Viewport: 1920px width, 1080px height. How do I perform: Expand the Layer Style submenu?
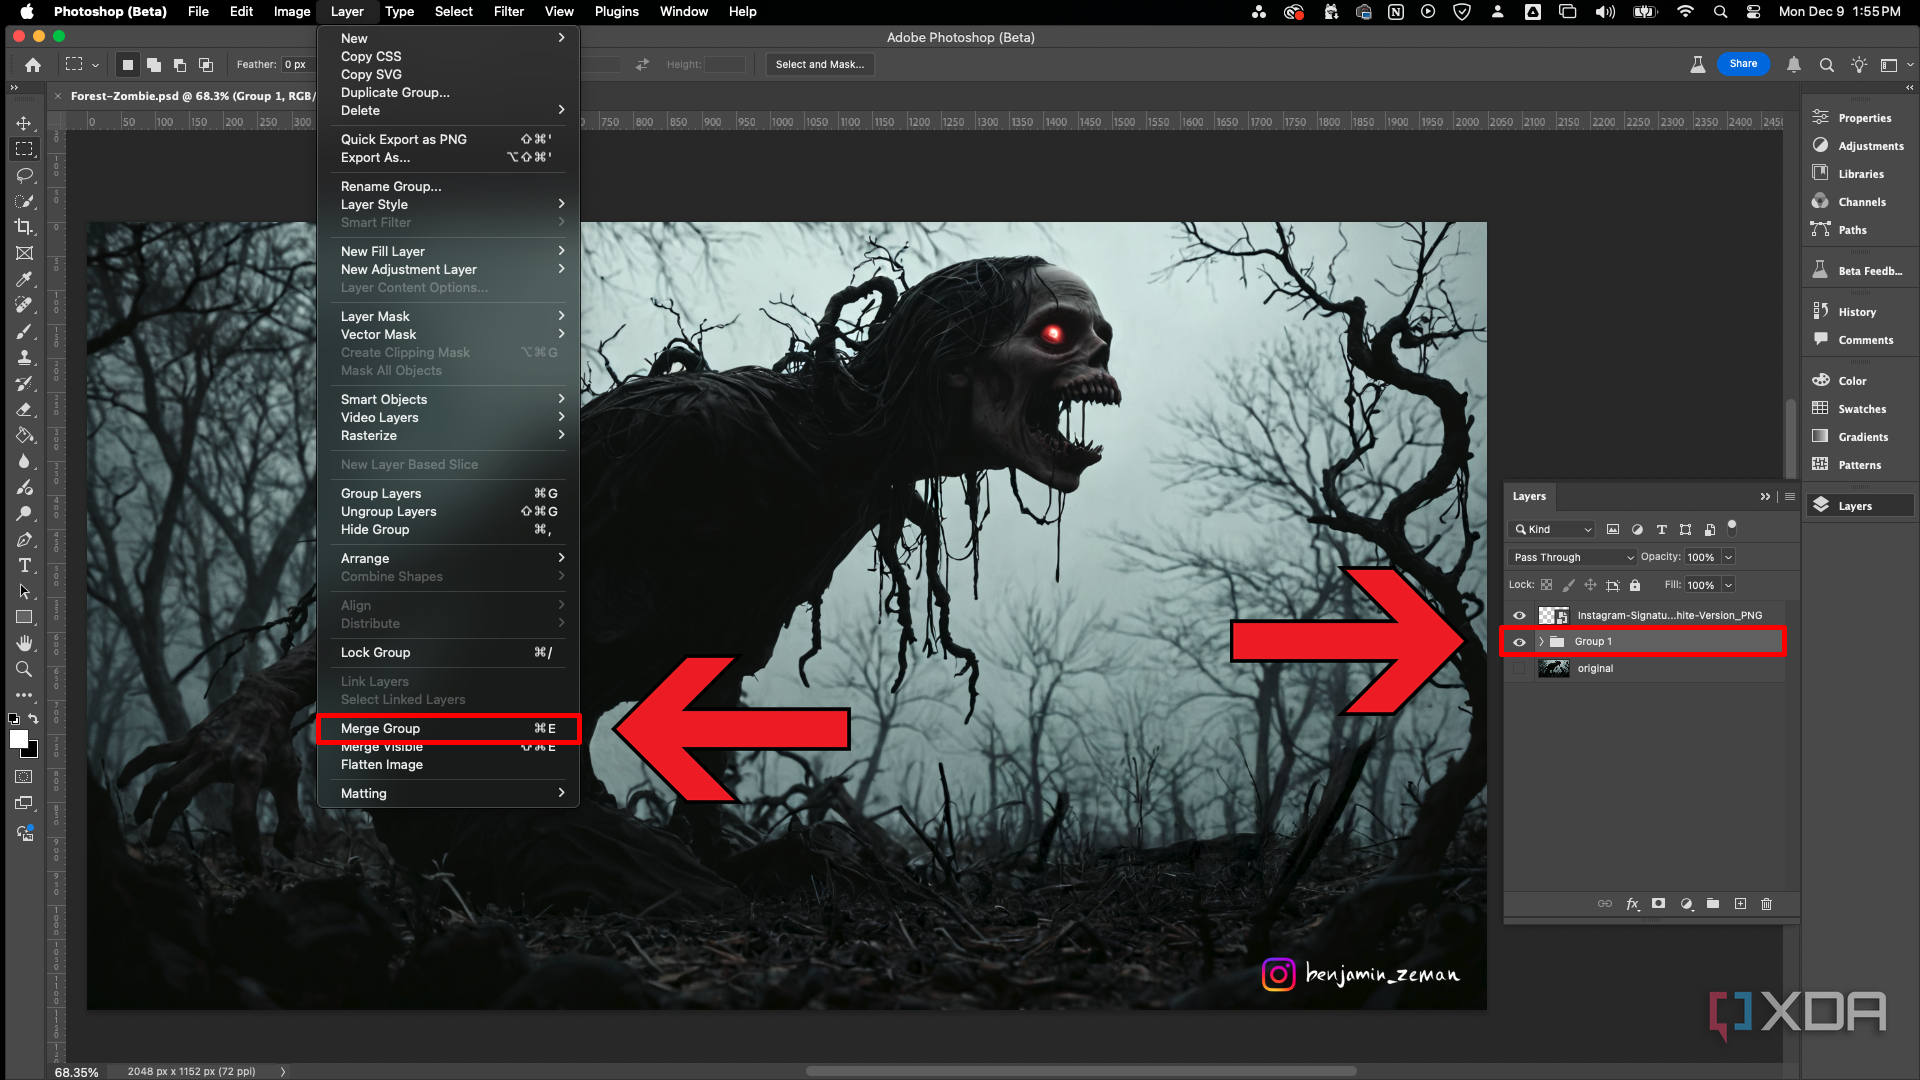[x=448, y=204]
